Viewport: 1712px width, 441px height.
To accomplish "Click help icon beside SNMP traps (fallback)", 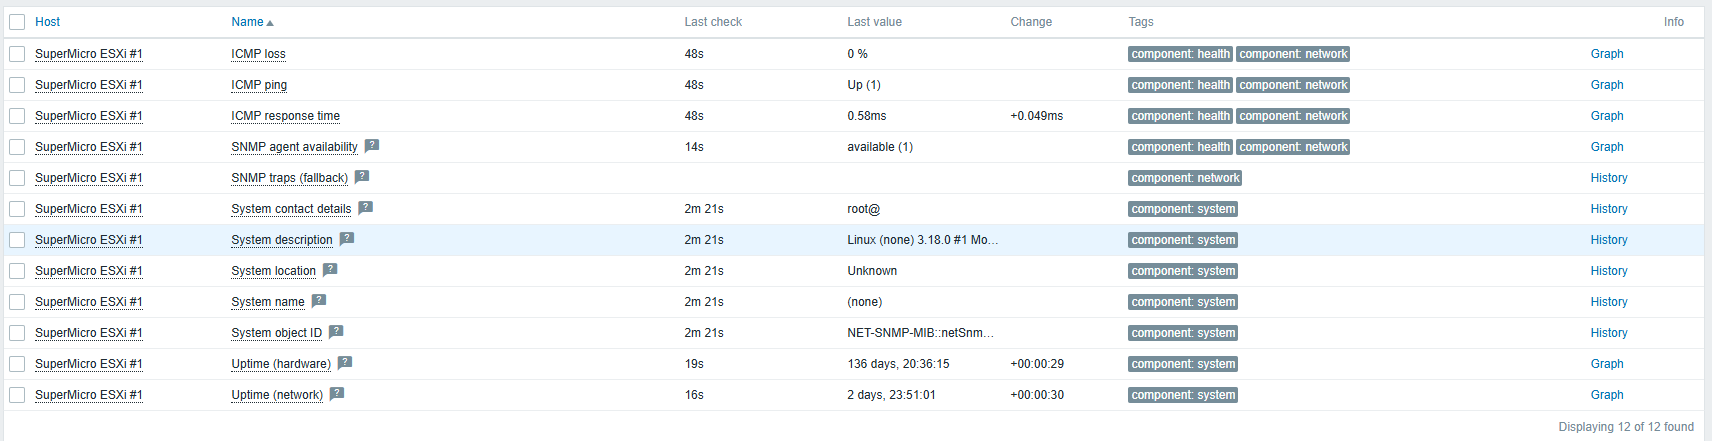I will pos(362,177).
